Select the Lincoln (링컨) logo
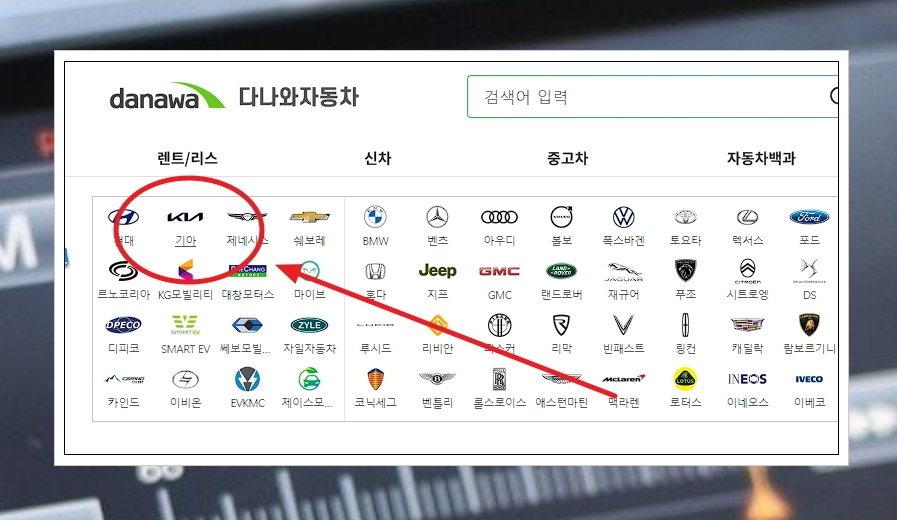The width and height of the screenshot is (897, 520). [685, 325]
